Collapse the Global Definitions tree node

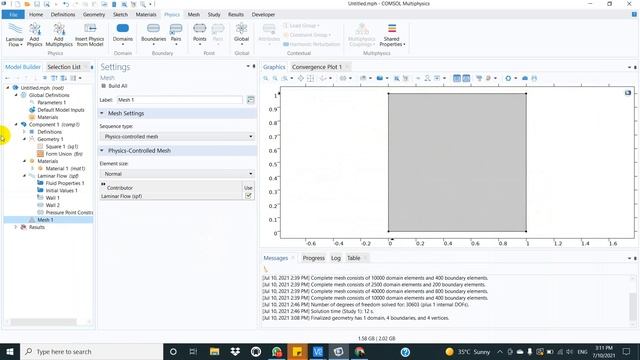pos(16,95)
